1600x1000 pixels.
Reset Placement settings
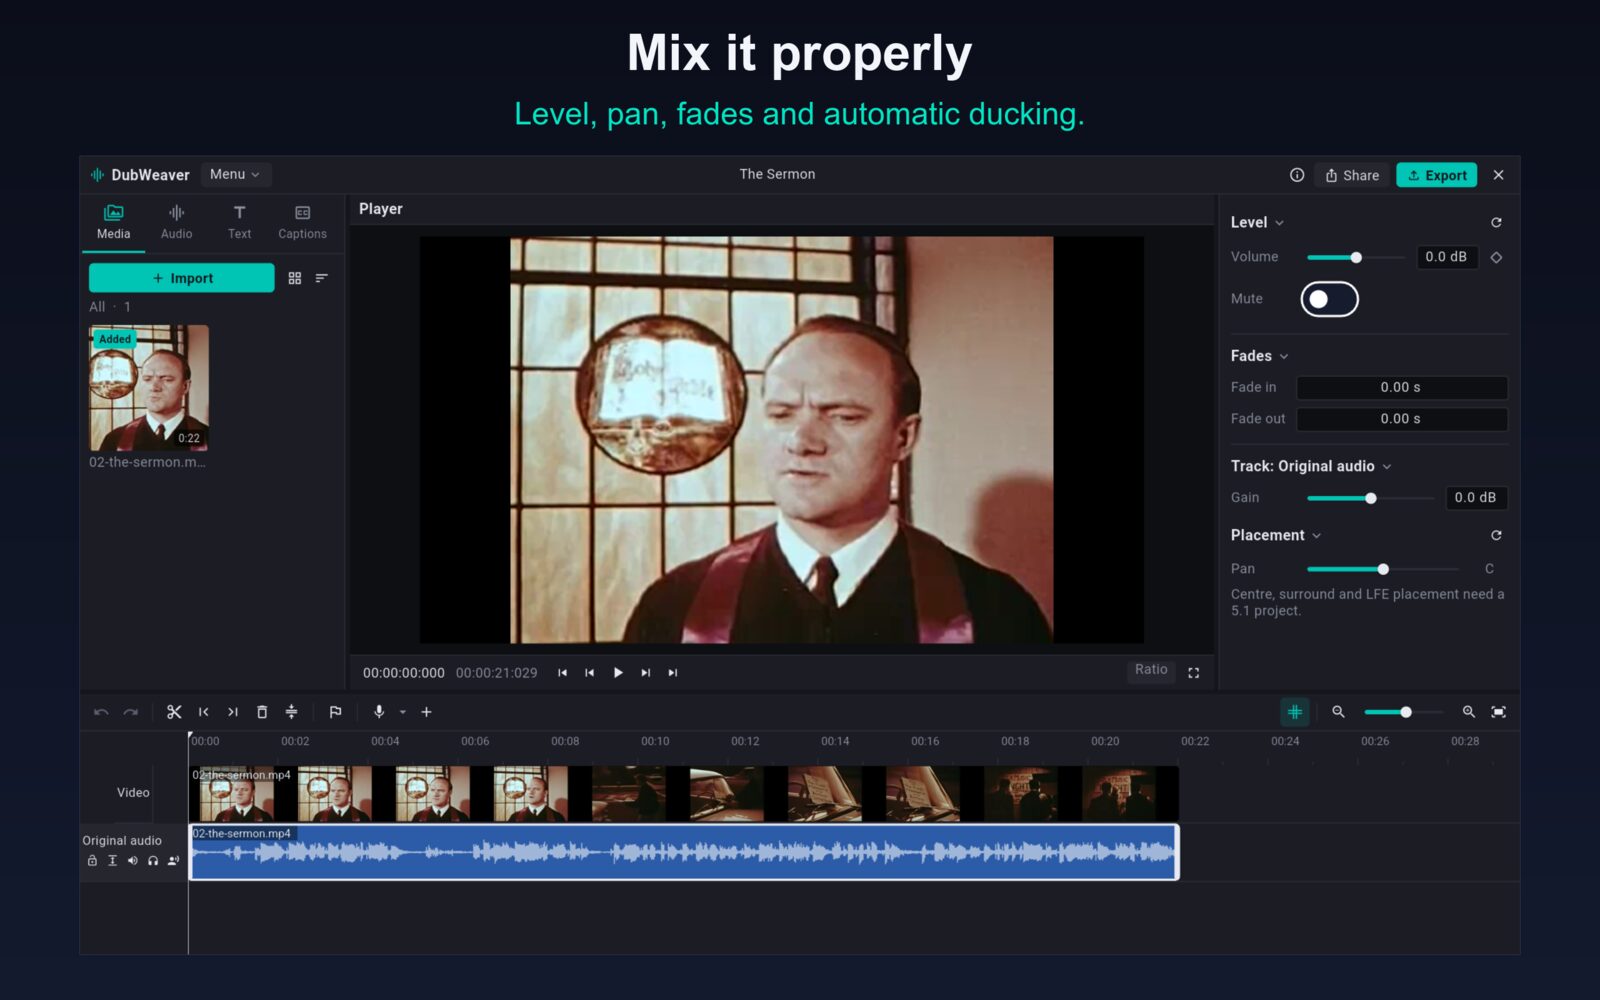point(1496,535)
